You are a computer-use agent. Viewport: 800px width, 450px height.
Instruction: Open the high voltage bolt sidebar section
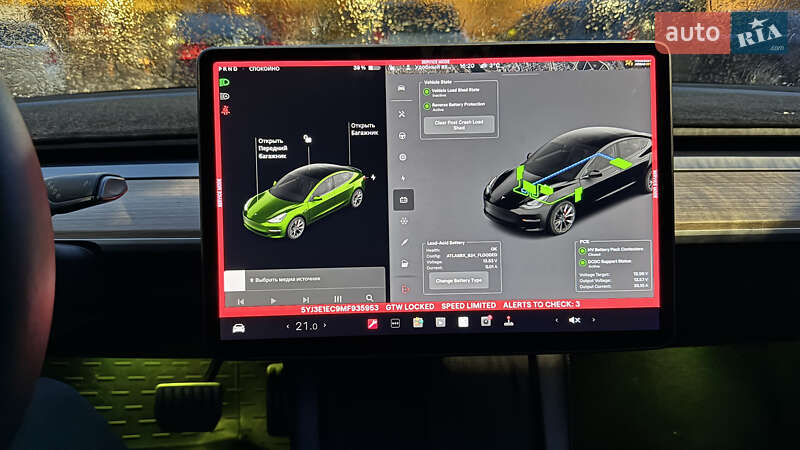pos(403,179)
